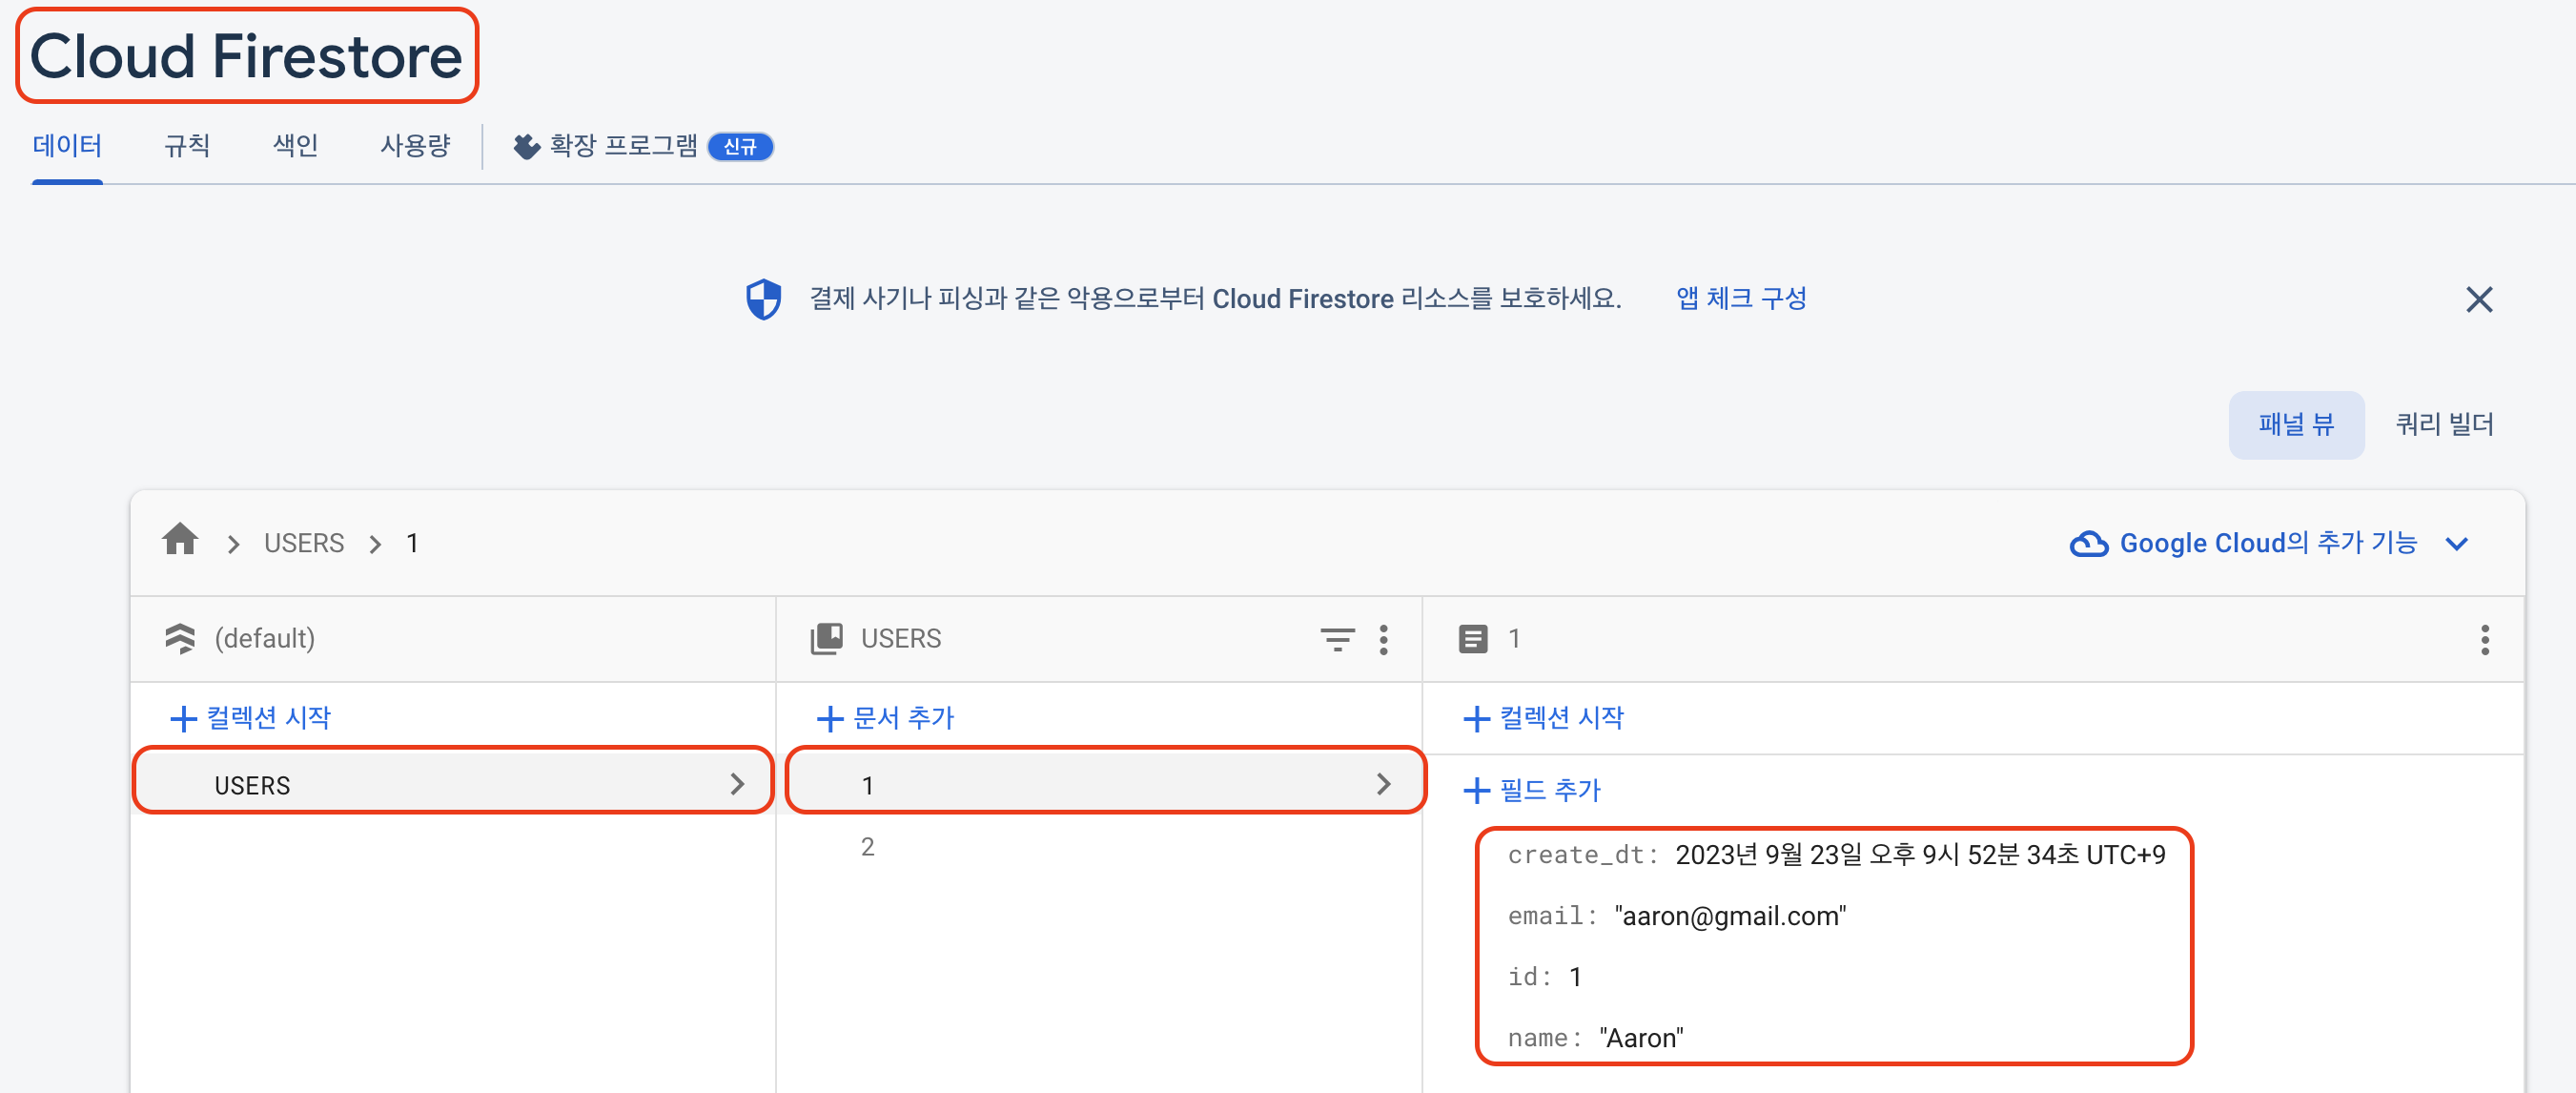This screenshot has width=2576, height=1093.
Task: Click 필드 추가 to add a field
Action: 1532,790
